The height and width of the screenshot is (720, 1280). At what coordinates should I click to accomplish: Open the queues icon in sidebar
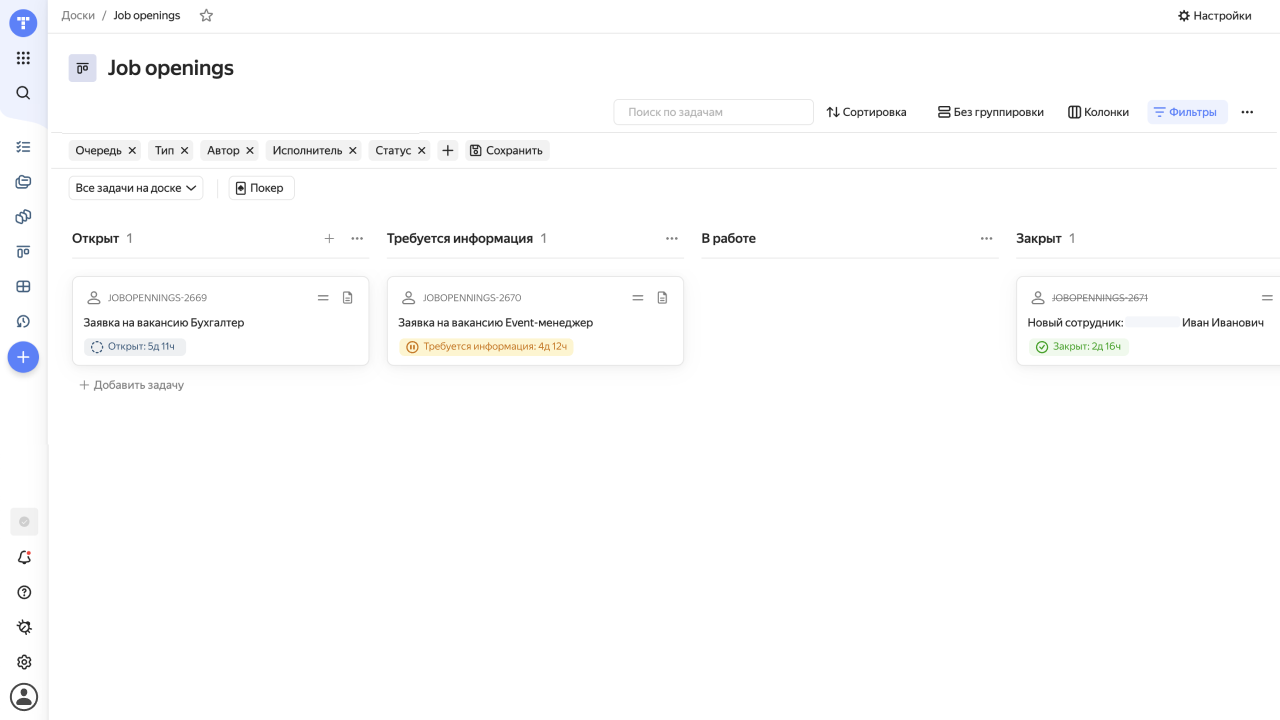23,182
